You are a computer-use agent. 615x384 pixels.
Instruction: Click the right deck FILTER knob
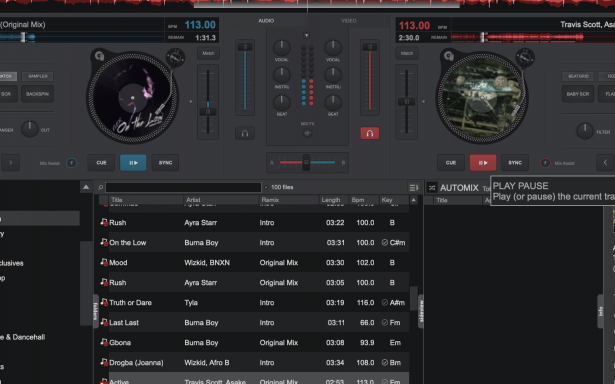coord(585,131)
